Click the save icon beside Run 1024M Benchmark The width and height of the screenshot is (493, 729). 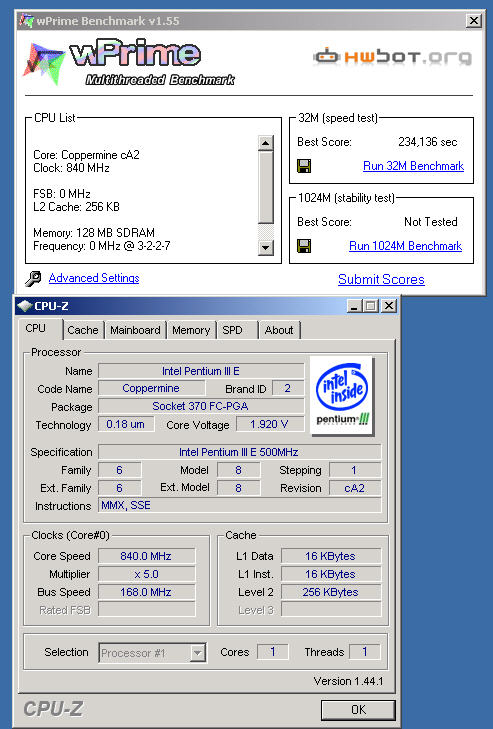point(304,246)
